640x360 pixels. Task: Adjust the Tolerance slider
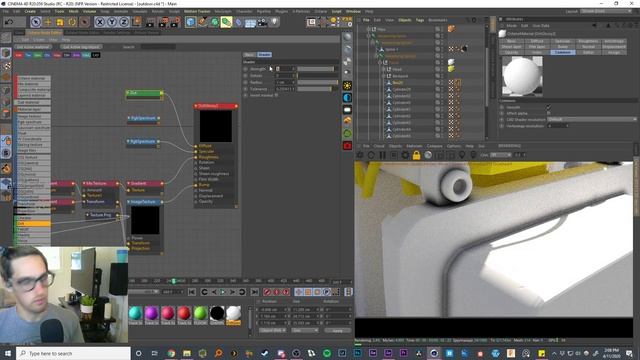tap(317, 89)
